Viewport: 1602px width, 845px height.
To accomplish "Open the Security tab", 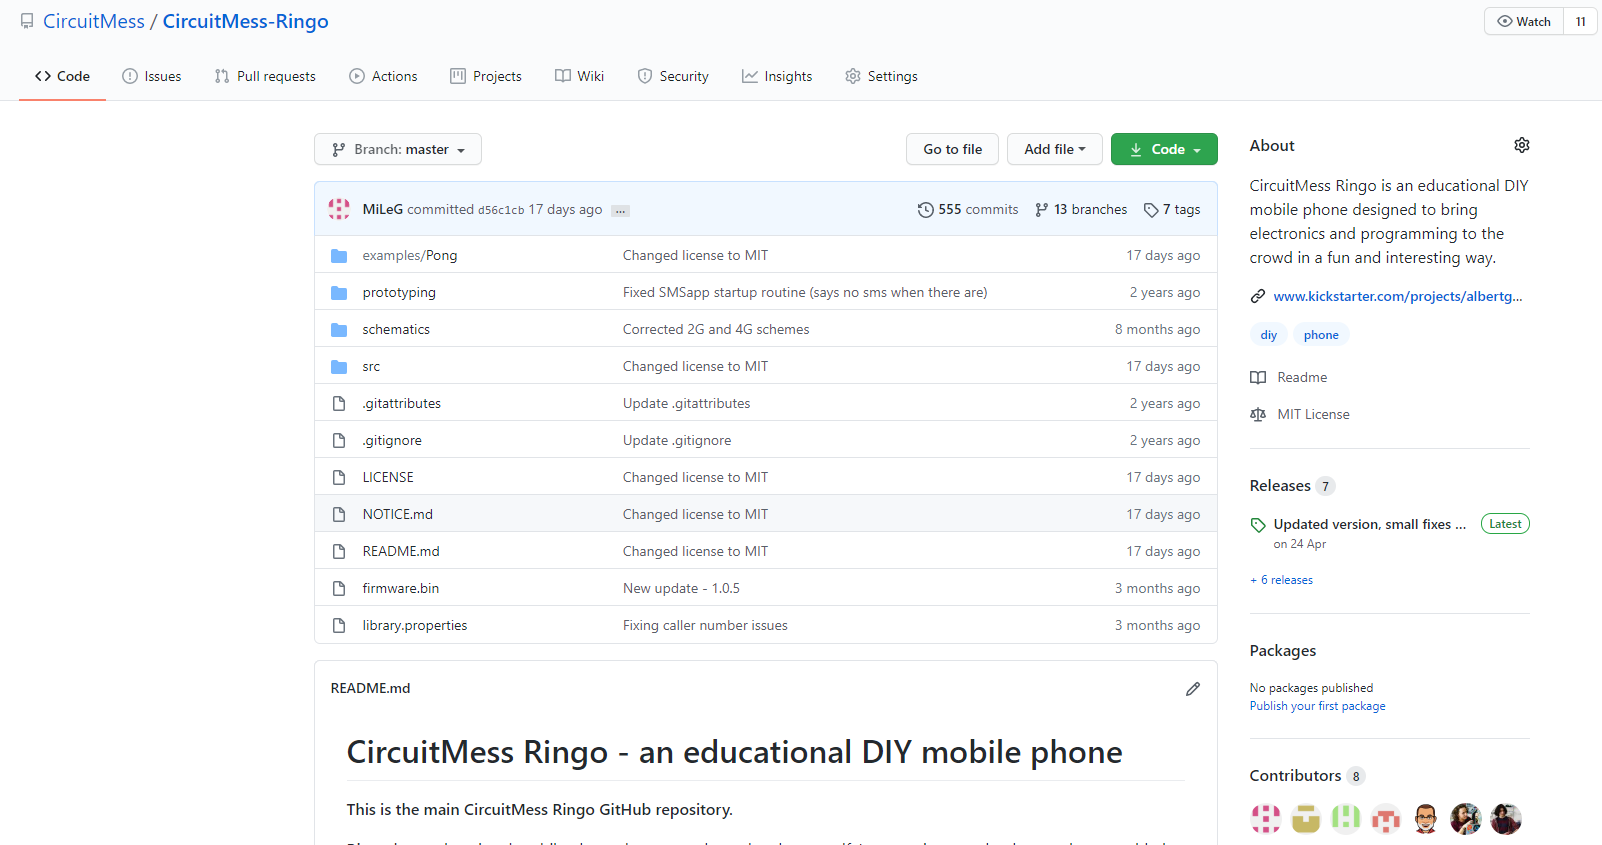I will 673,76.
